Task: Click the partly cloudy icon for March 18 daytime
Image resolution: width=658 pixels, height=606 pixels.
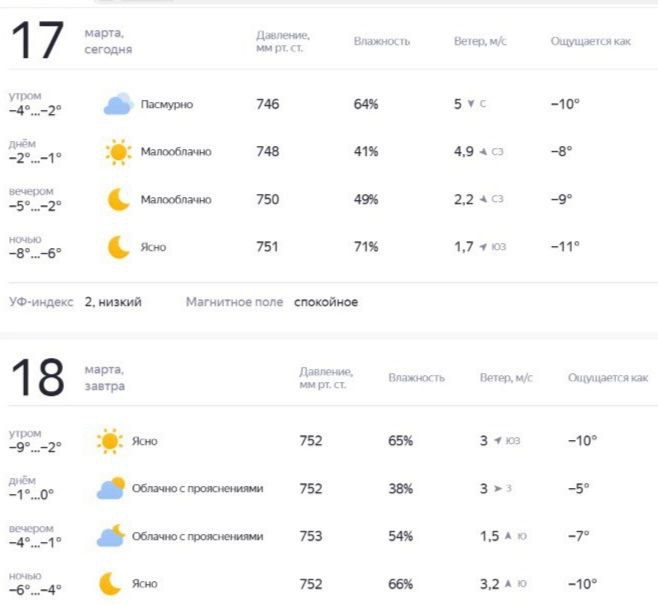Action: [x=110, y=489]
